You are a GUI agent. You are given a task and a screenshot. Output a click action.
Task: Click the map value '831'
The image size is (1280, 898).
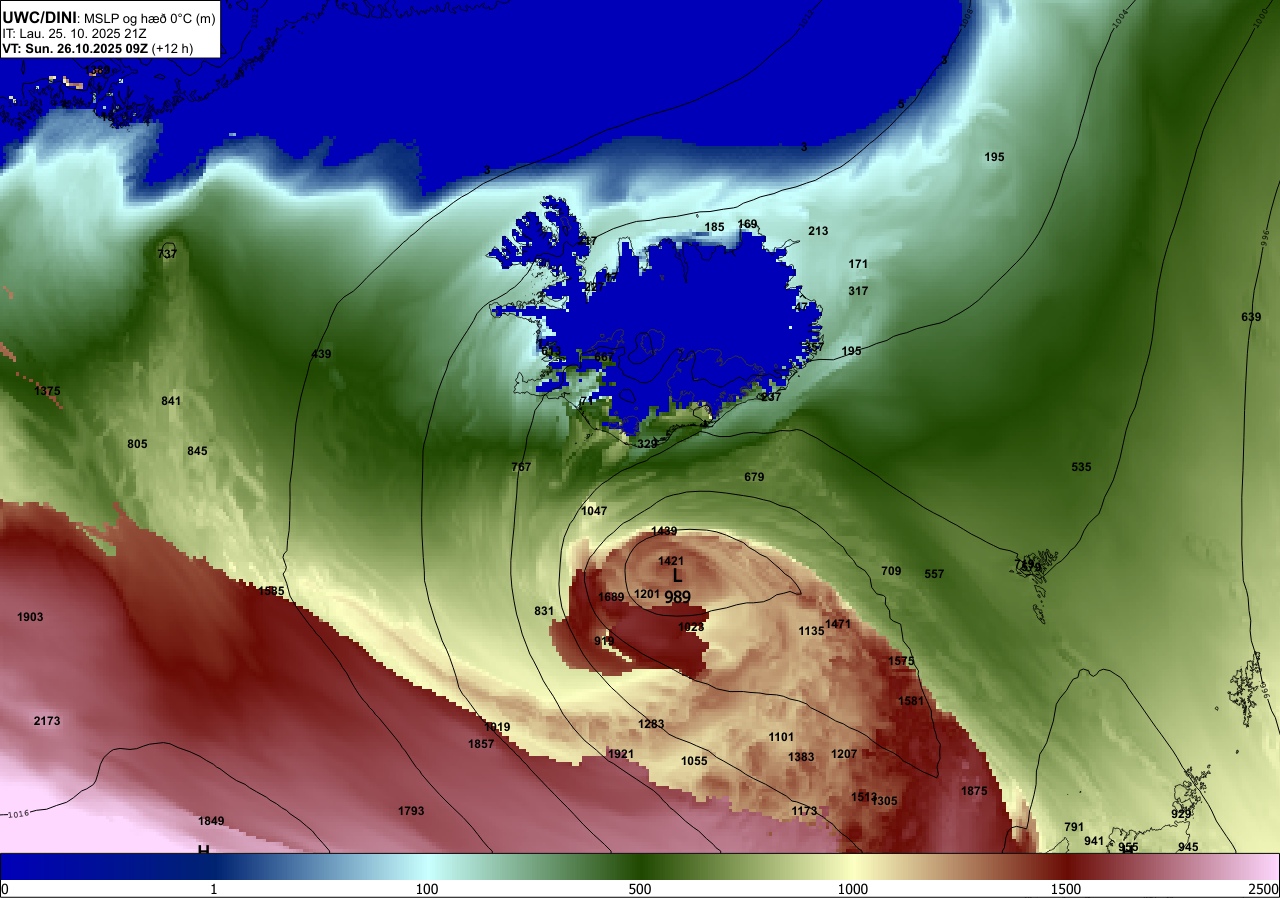click(x=544, y=611)
